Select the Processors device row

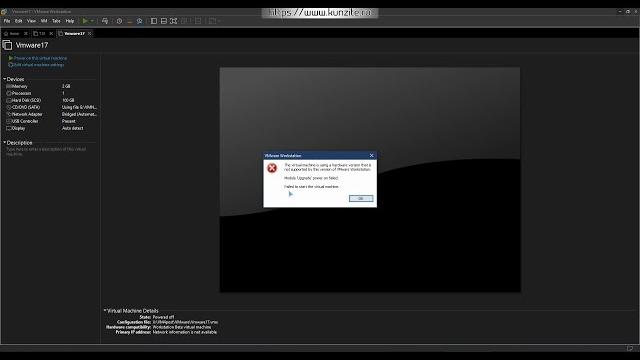(x=51, y=93)
